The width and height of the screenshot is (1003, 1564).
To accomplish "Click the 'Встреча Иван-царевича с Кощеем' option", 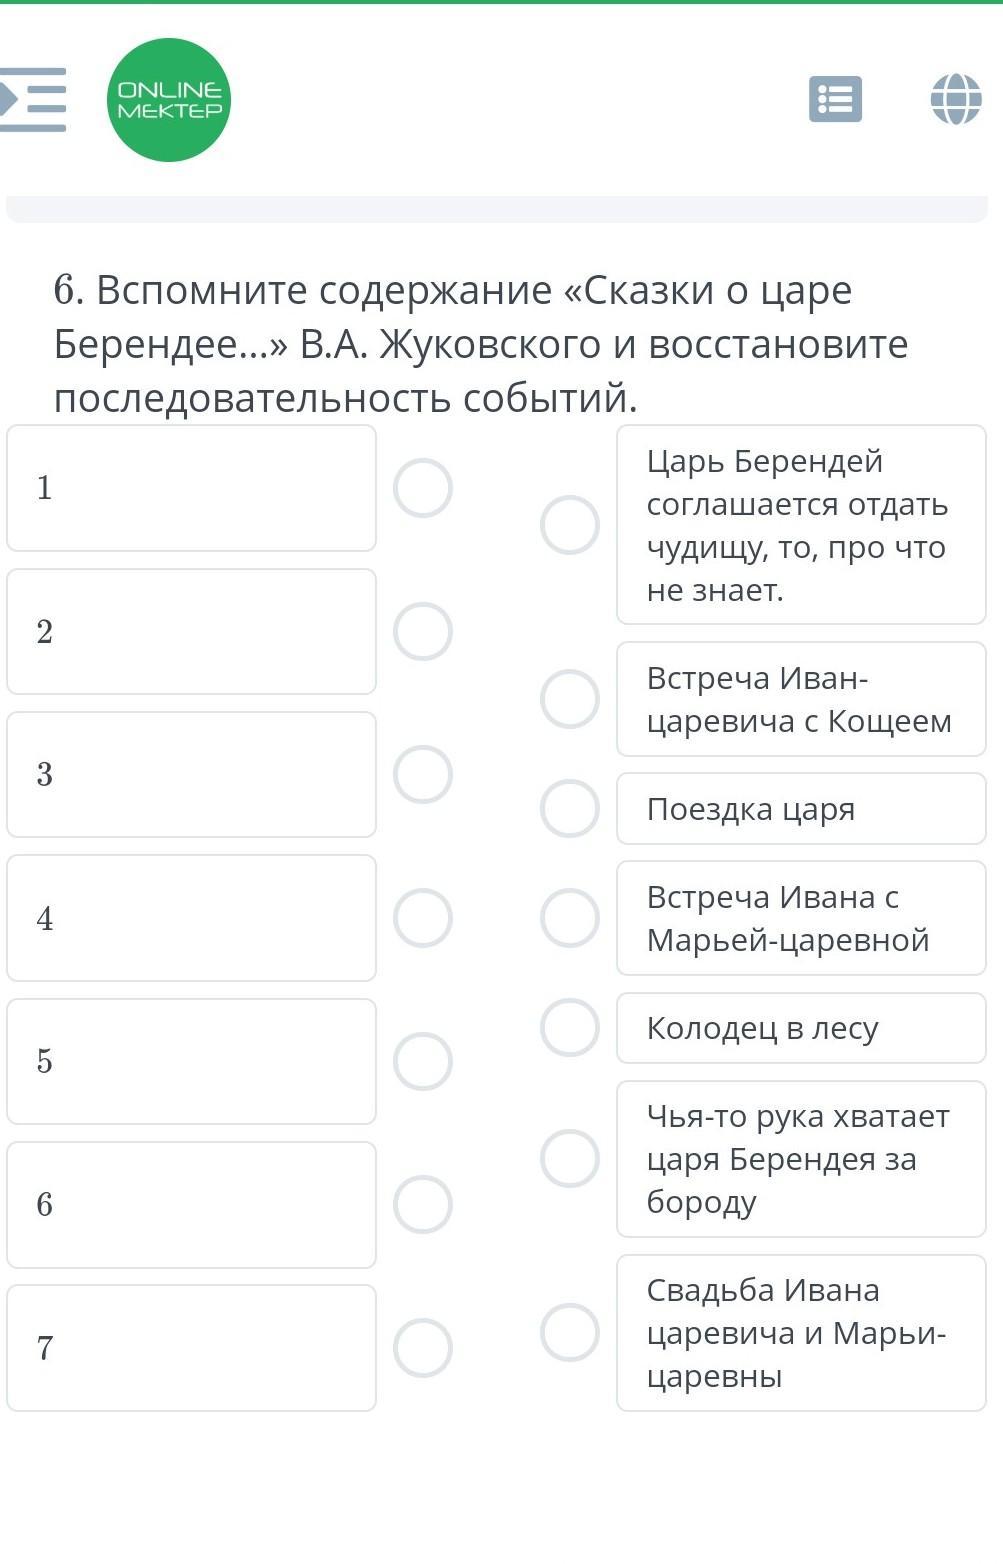I will [801, 699].
